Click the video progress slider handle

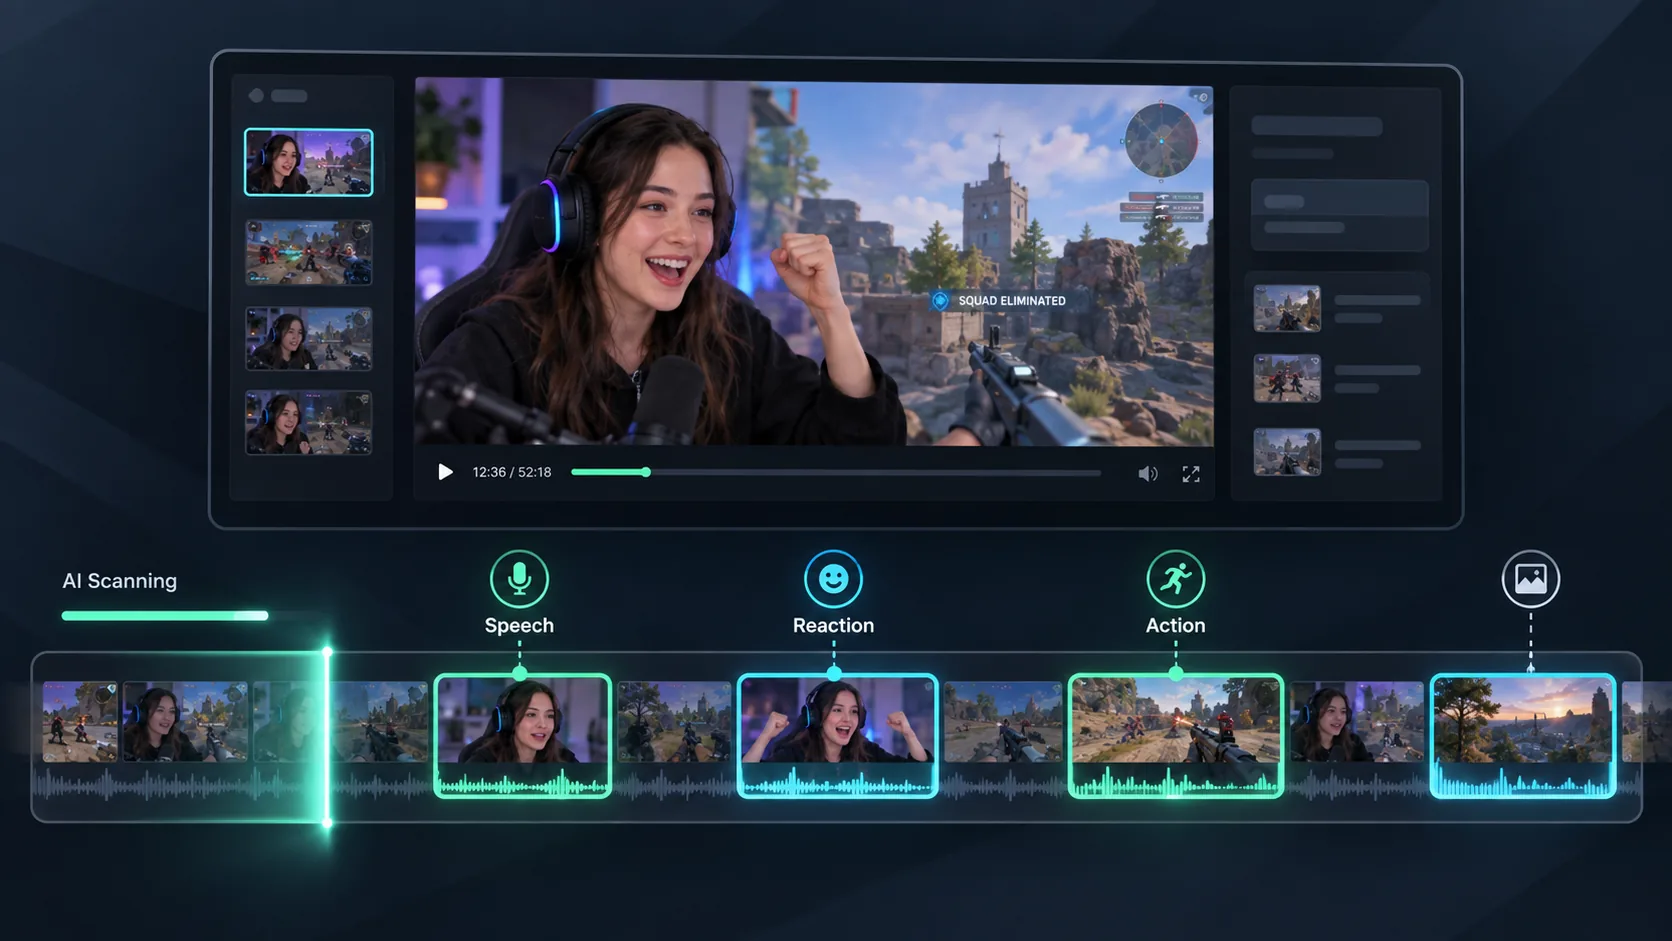click(x=646, y=472)
